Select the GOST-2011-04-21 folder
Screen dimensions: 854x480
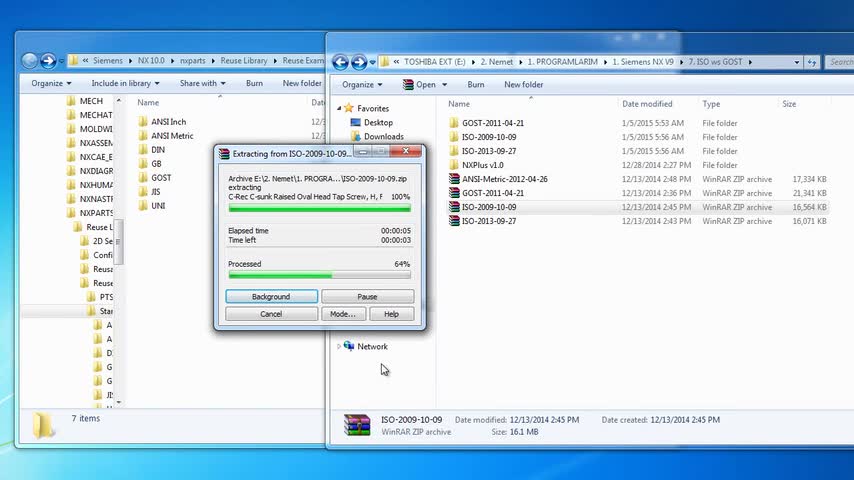[x=493, y=123]
